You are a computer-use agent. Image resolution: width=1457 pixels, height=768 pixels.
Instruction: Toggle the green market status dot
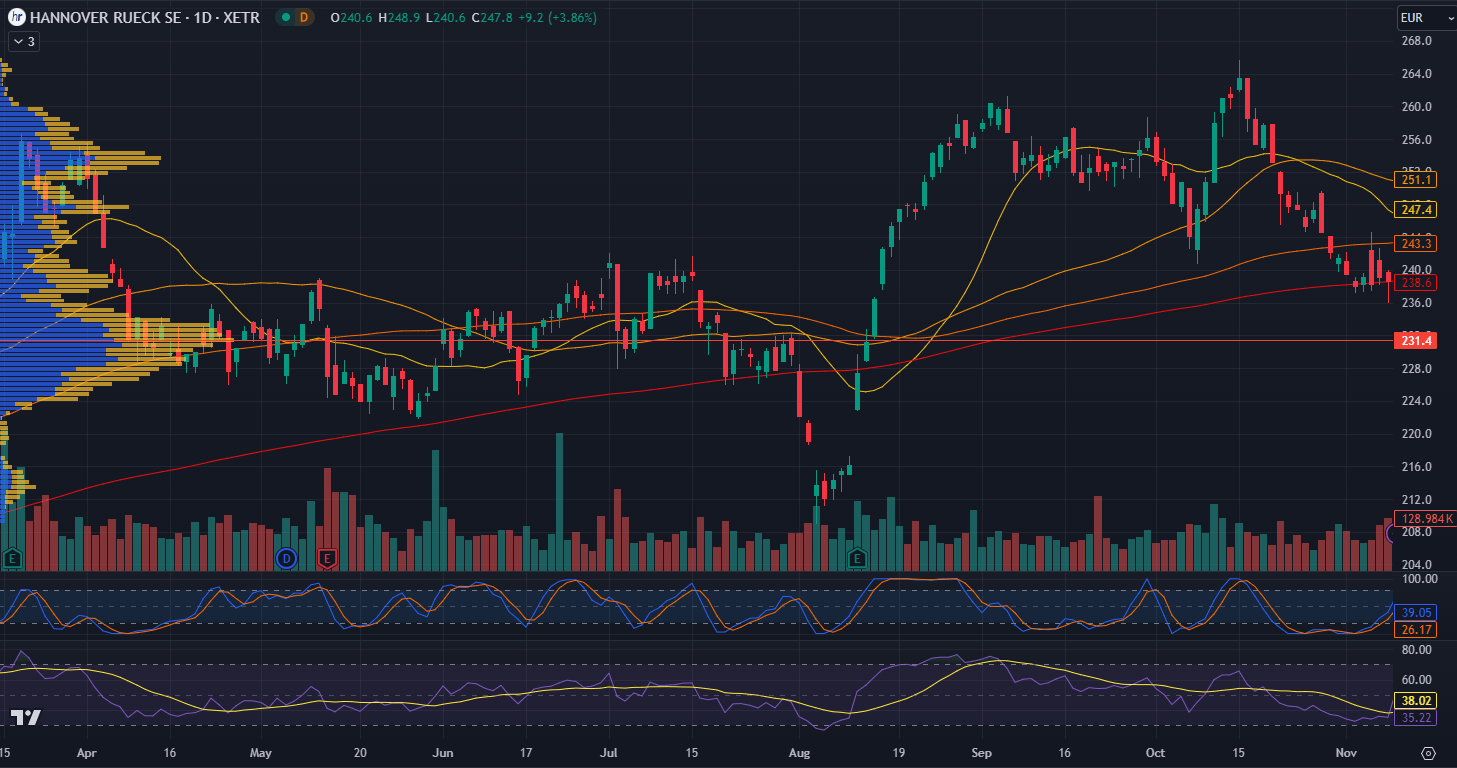286,17
